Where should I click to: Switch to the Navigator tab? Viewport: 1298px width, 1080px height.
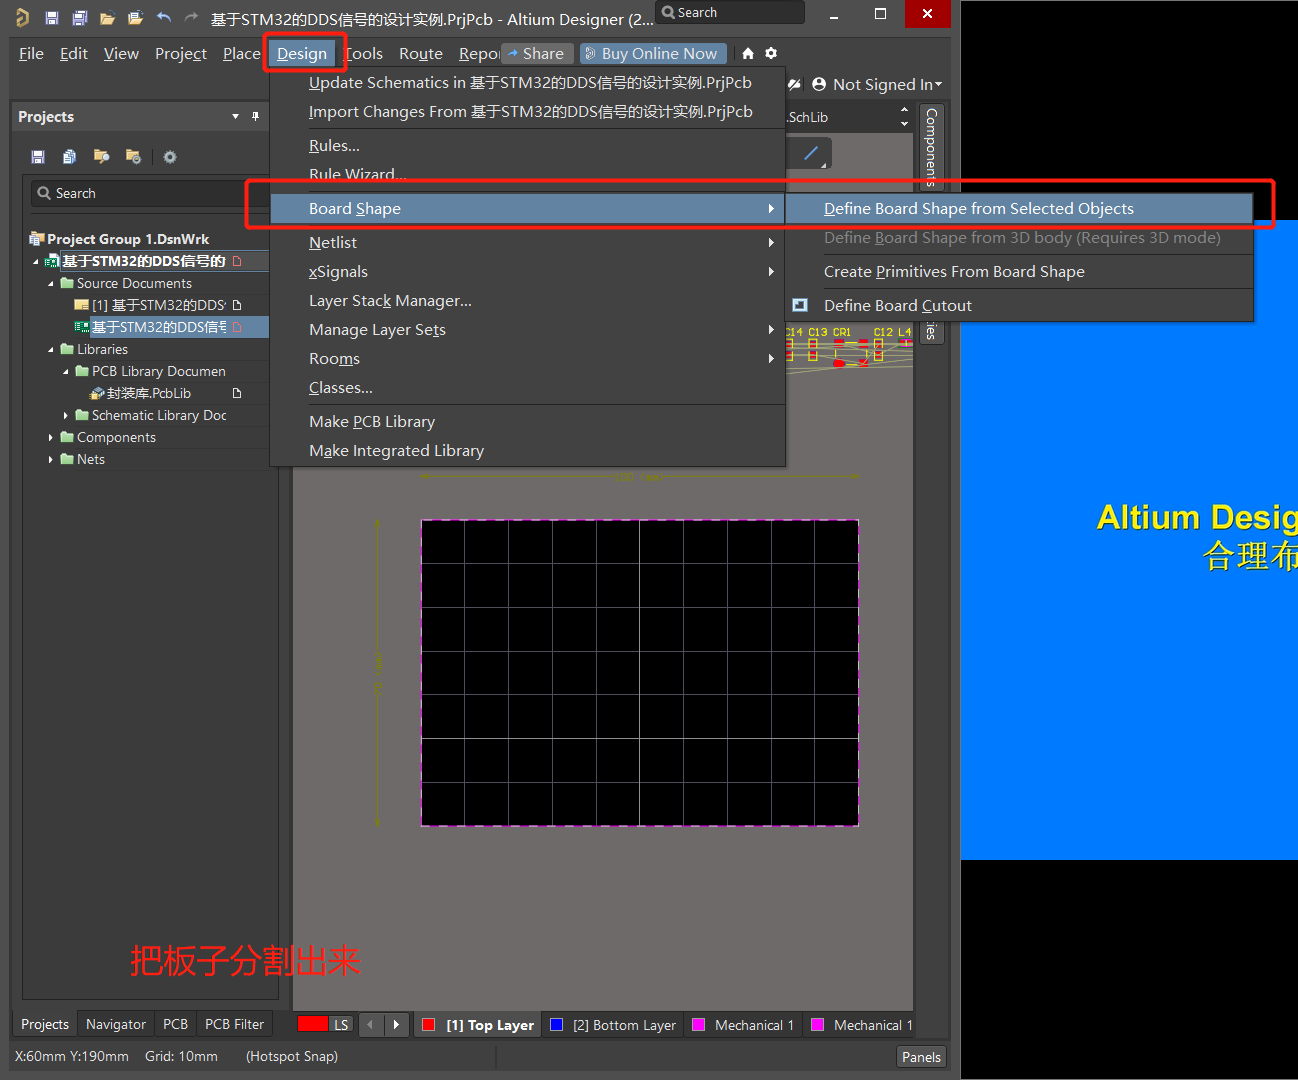pyautogui.click(x=116, y=1024)
